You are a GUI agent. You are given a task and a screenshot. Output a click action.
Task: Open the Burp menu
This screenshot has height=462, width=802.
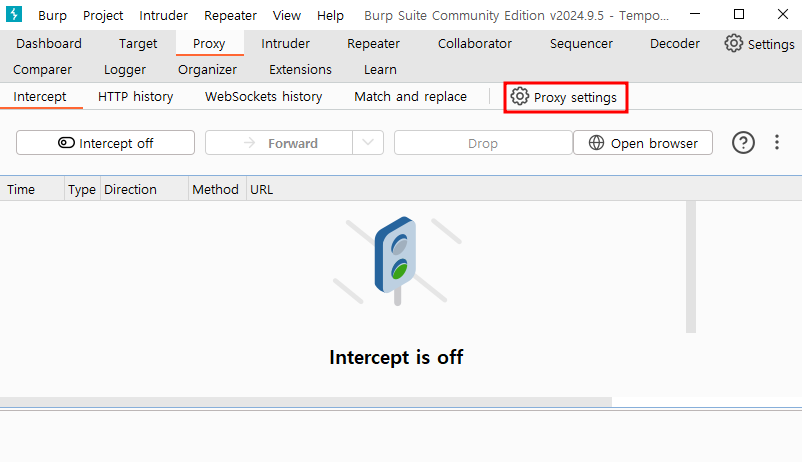tap(52, 15)
